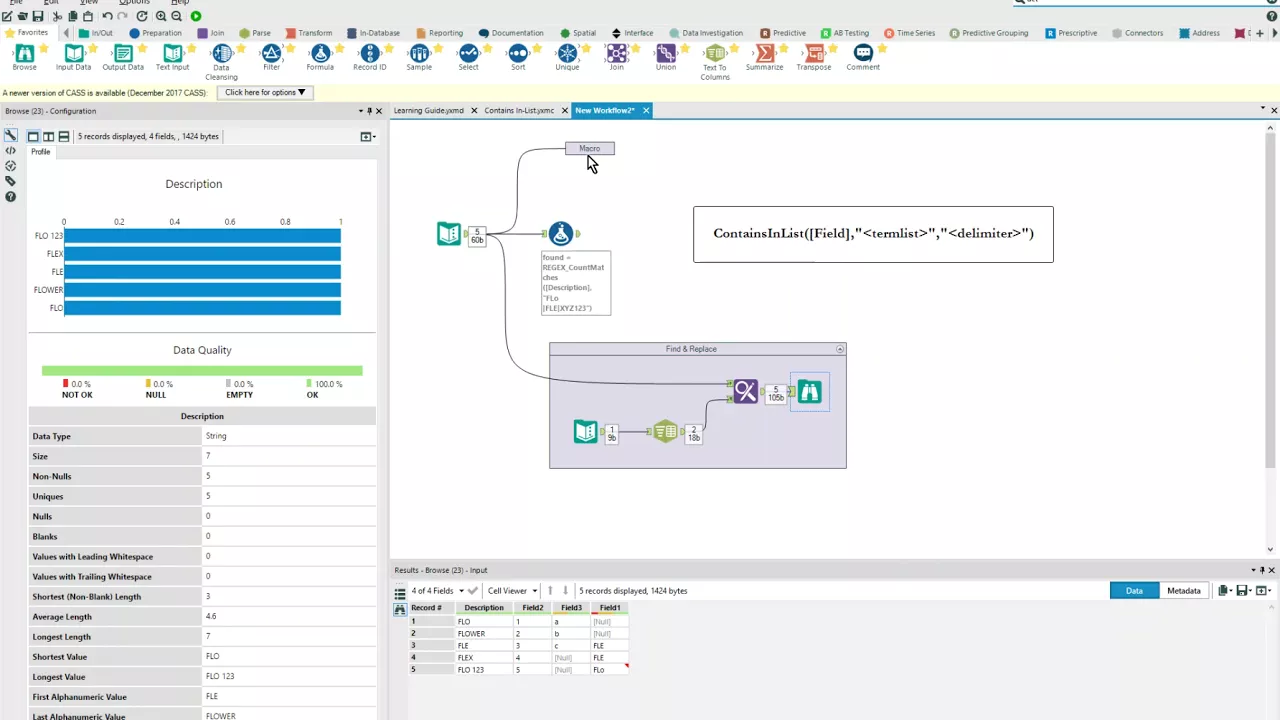This screenshot has height=720, width=1280.
Task: Select the Output Data tool
Action: [123, 57]
